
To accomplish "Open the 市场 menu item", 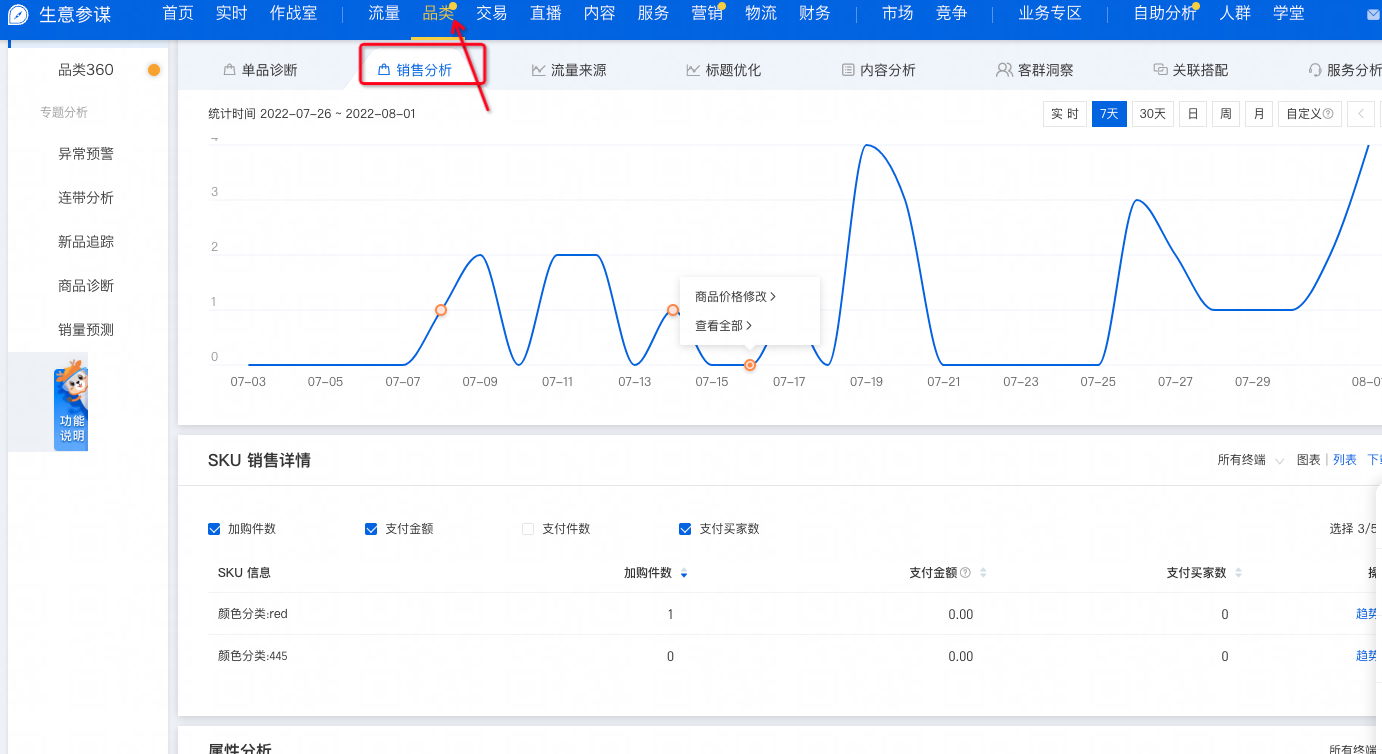I will (898, 14).
